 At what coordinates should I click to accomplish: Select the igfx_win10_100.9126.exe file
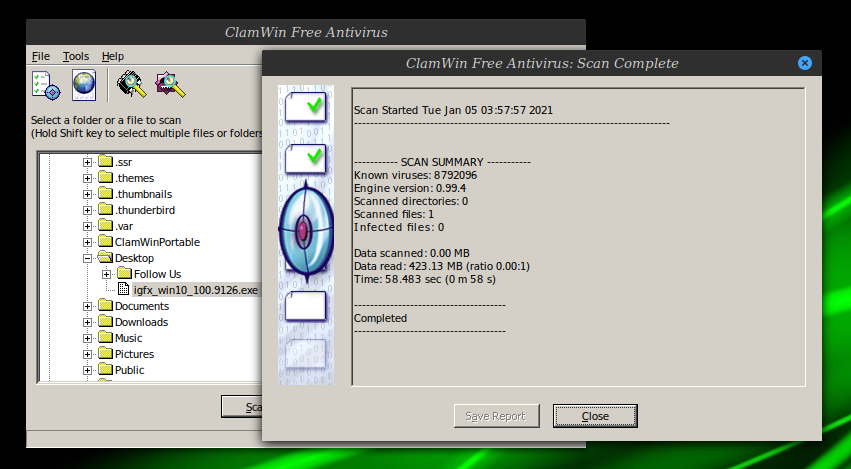coord(196,290)
